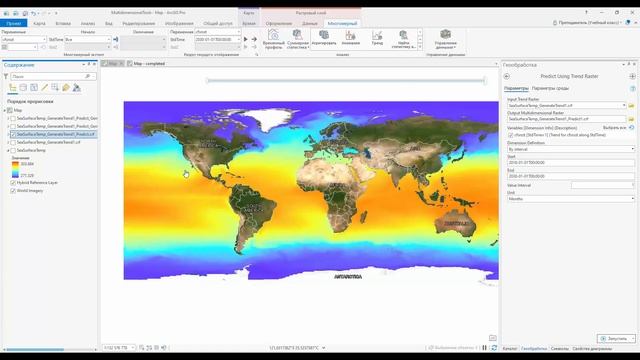
Task: Uncheck the World Imagery layer checkbox
Action: pos(13,191)
